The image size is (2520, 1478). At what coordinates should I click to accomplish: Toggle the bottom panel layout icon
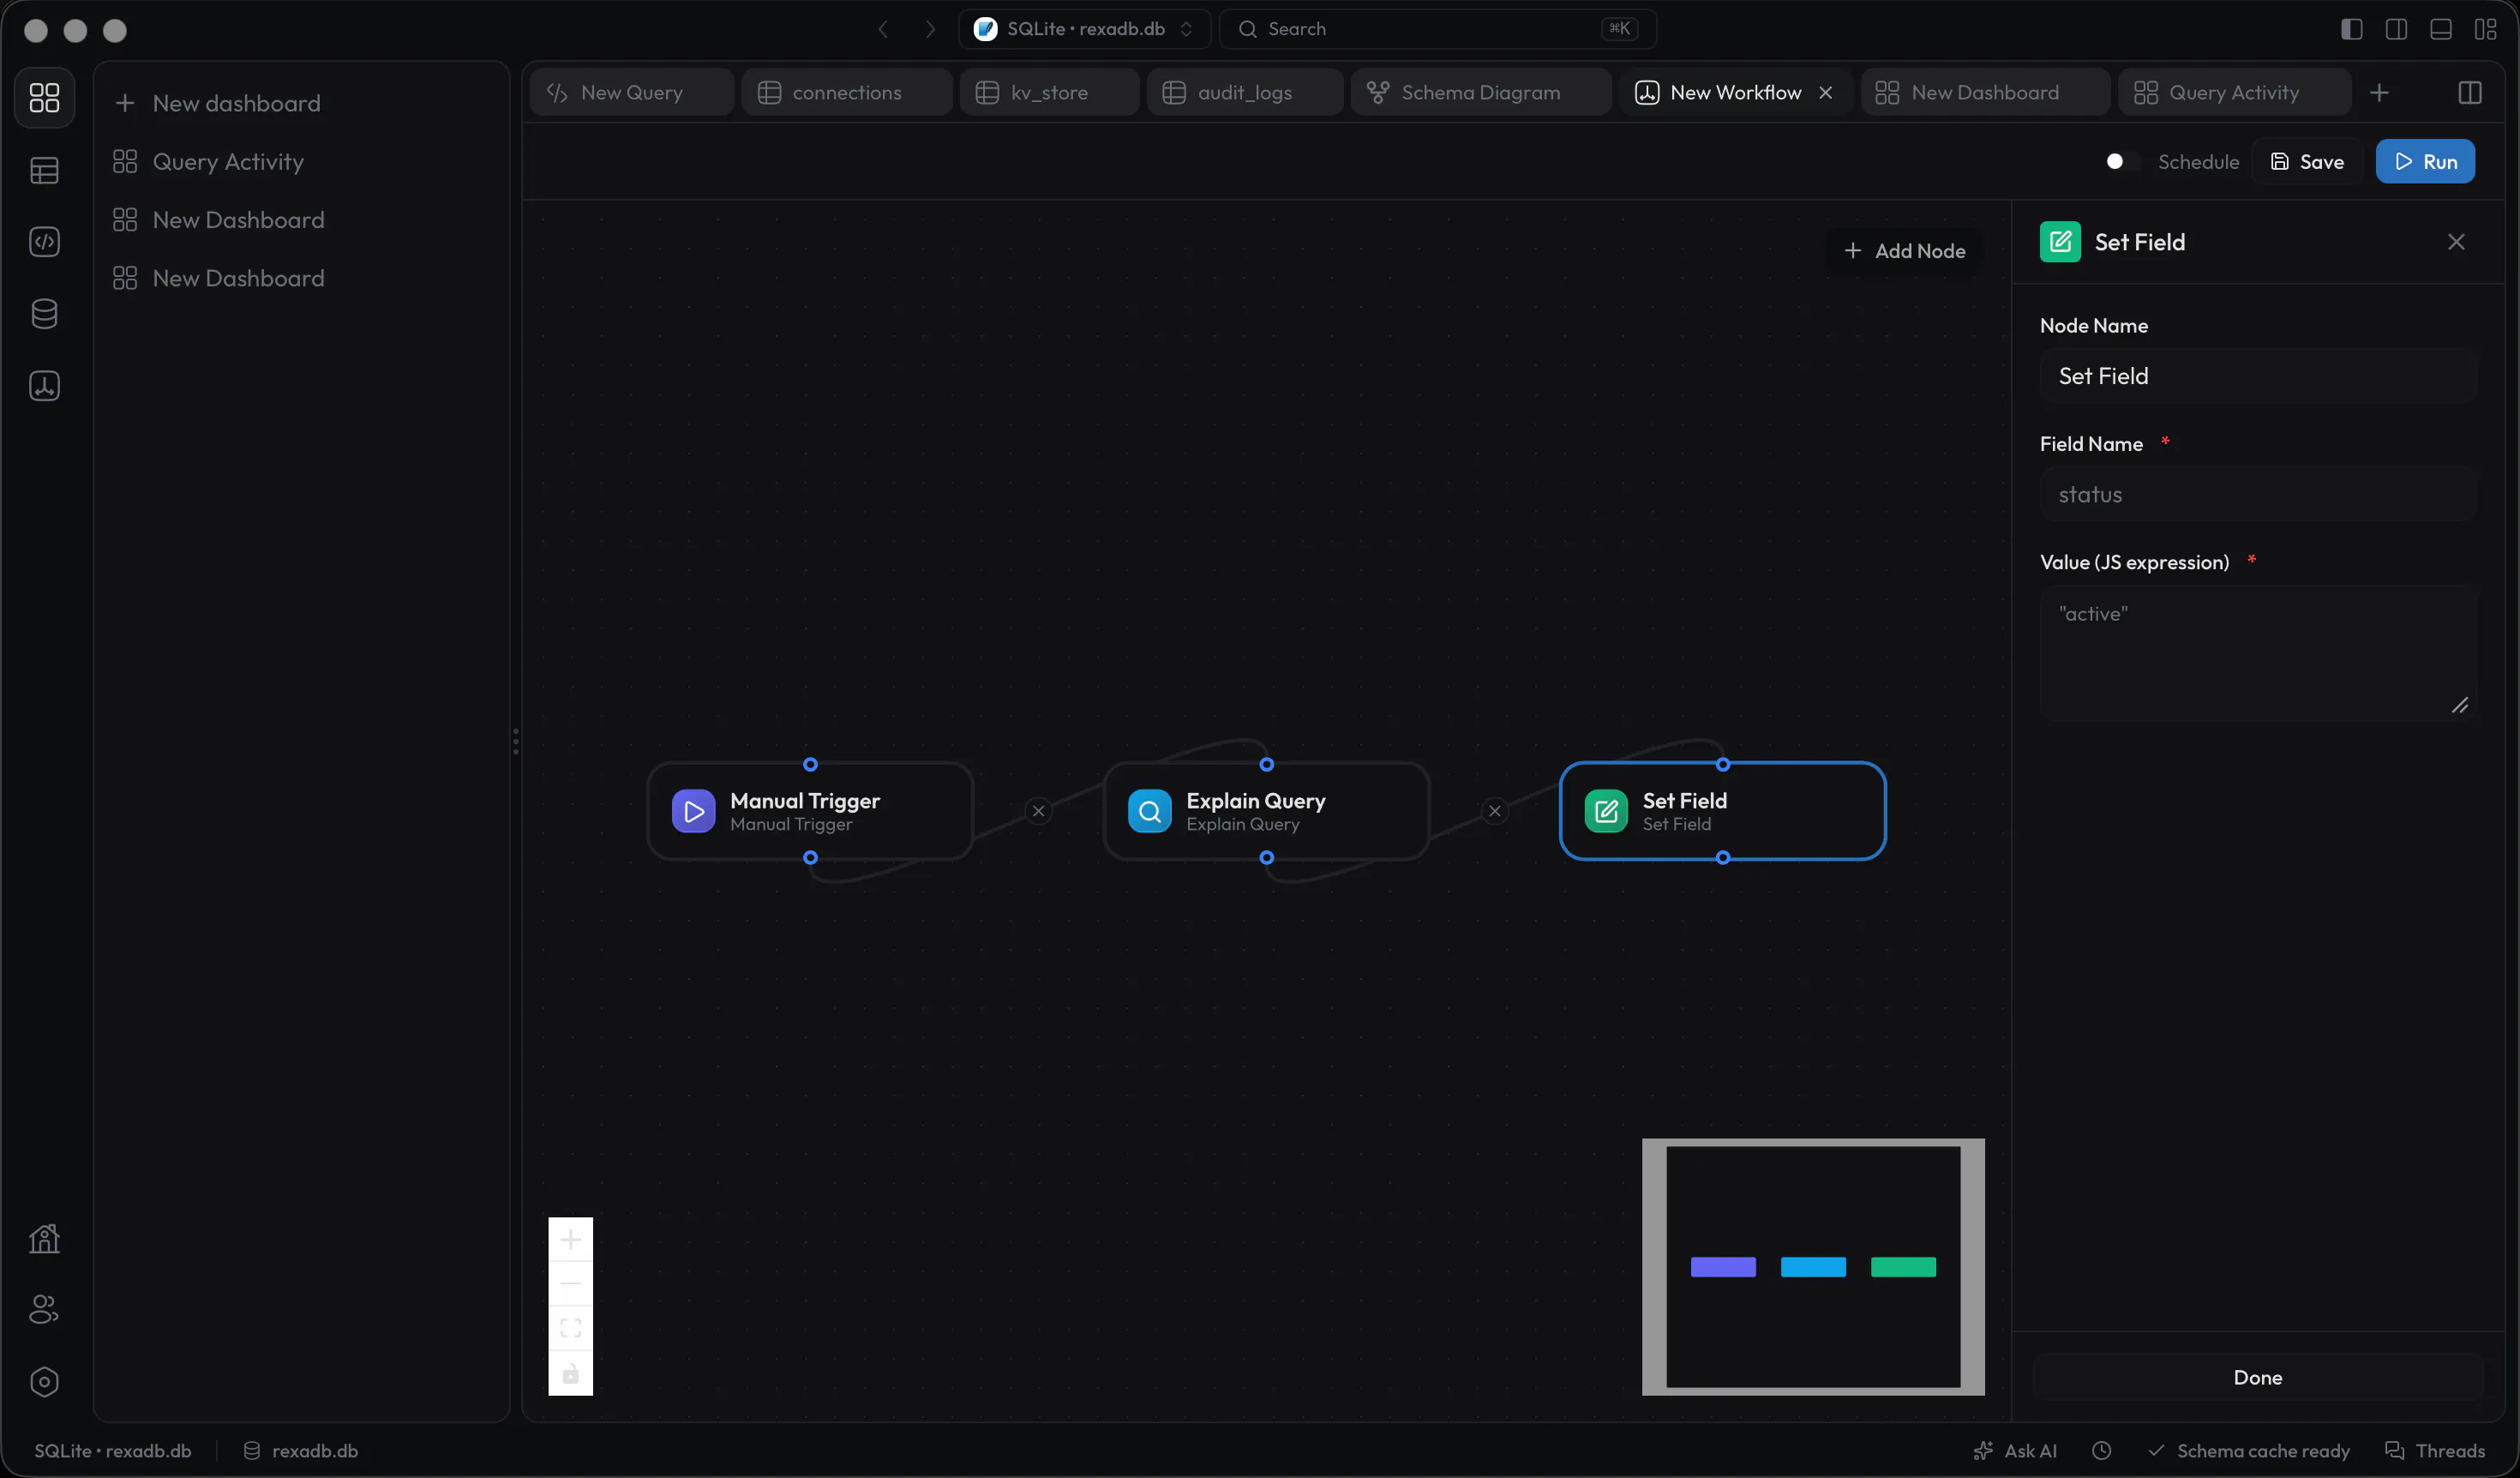pos(2441,29)
